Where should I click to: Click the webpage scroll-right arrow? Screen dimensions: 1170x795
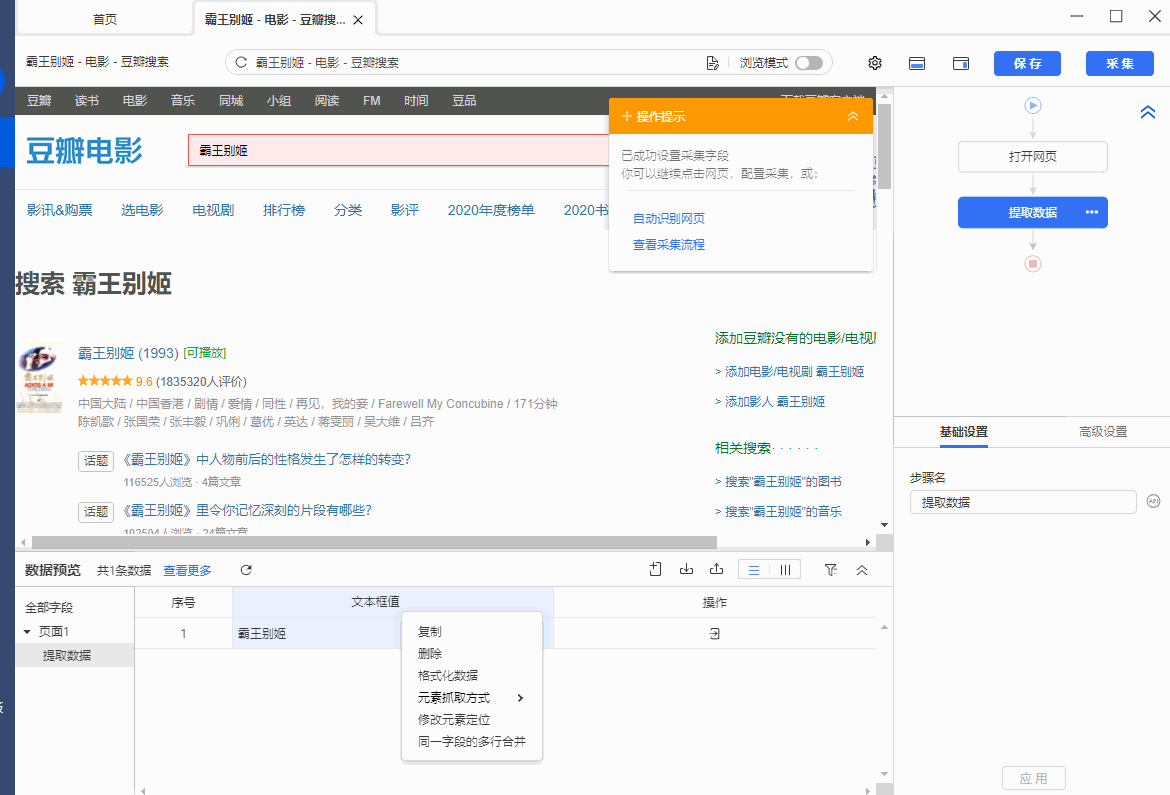[867, 543]
